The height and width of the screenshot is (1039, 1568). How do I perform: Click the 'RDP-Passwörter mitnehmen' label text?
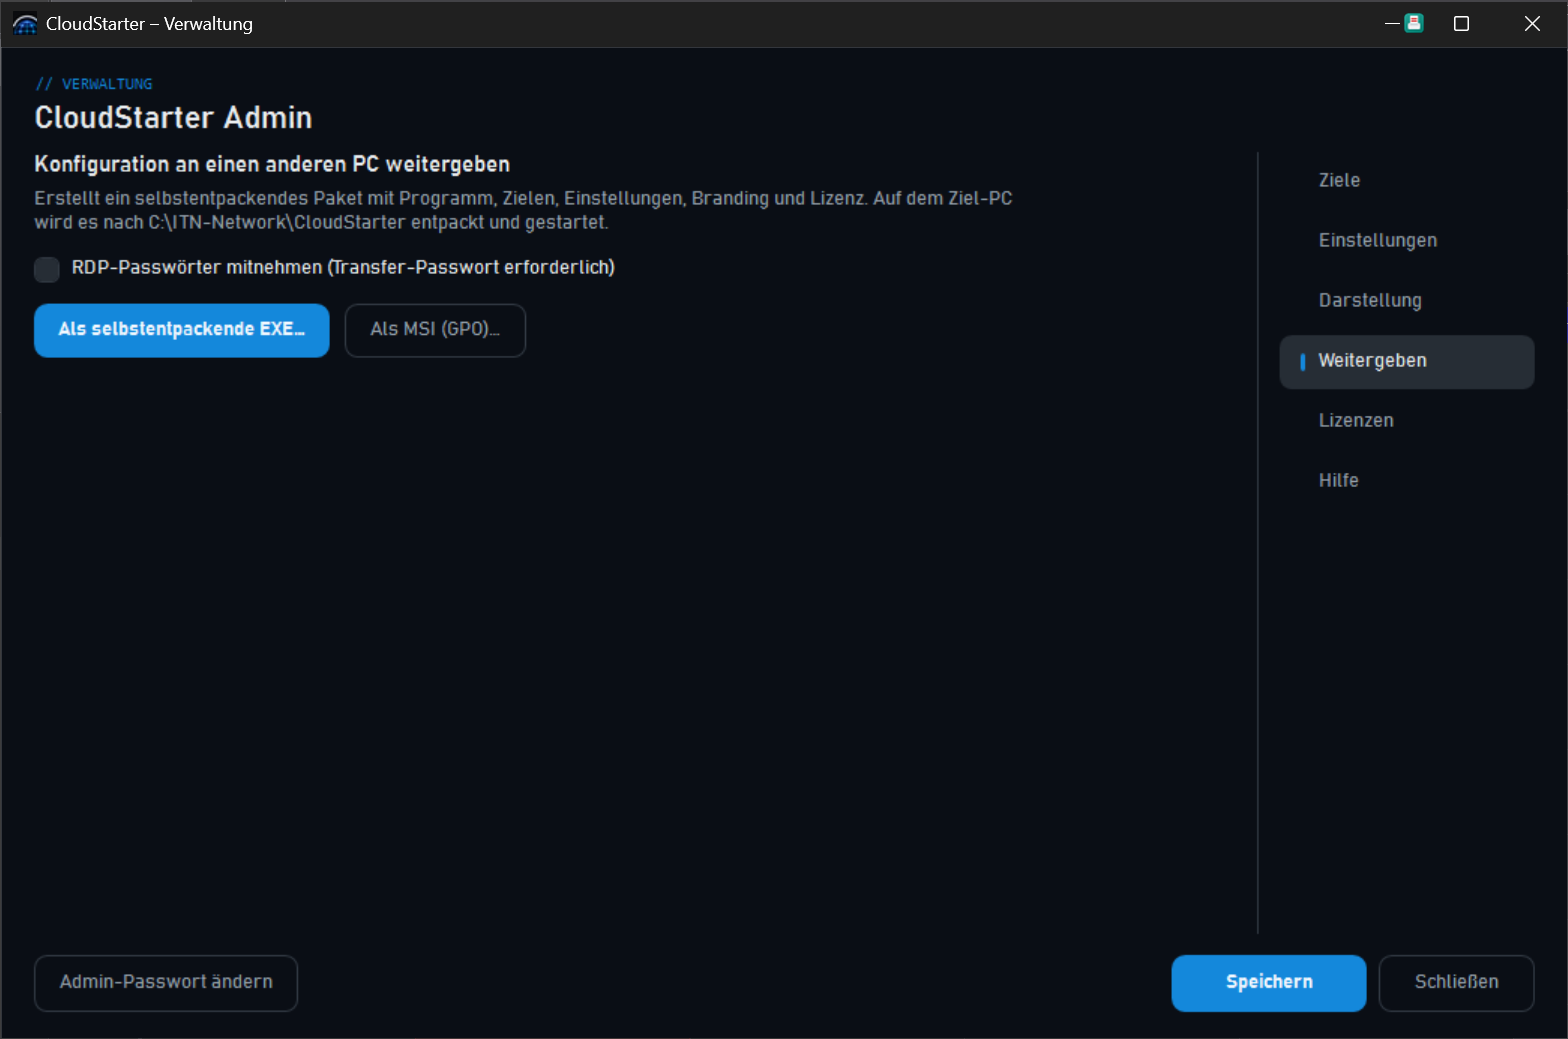343,268
